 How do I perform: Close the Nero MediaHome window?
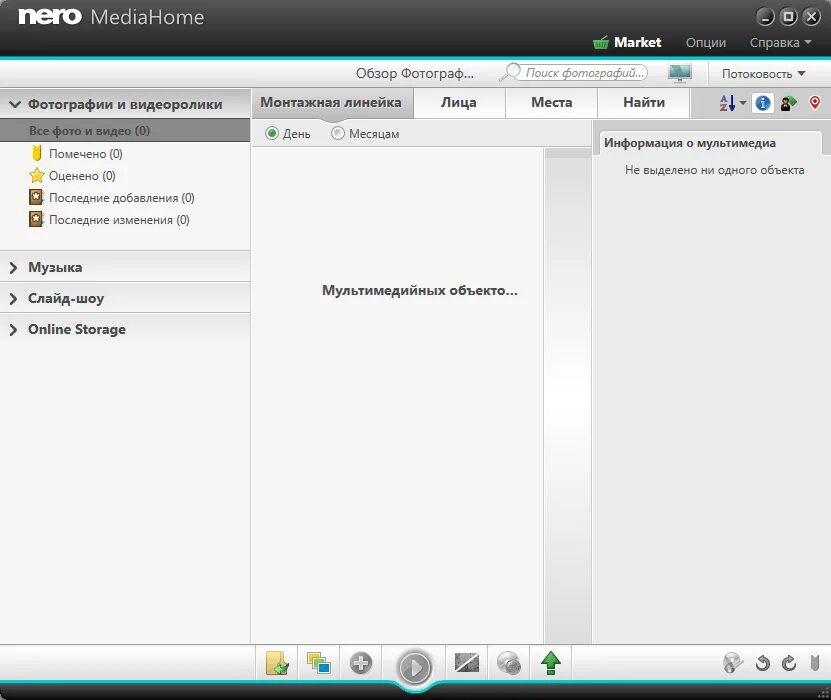(x=811, y=17)
